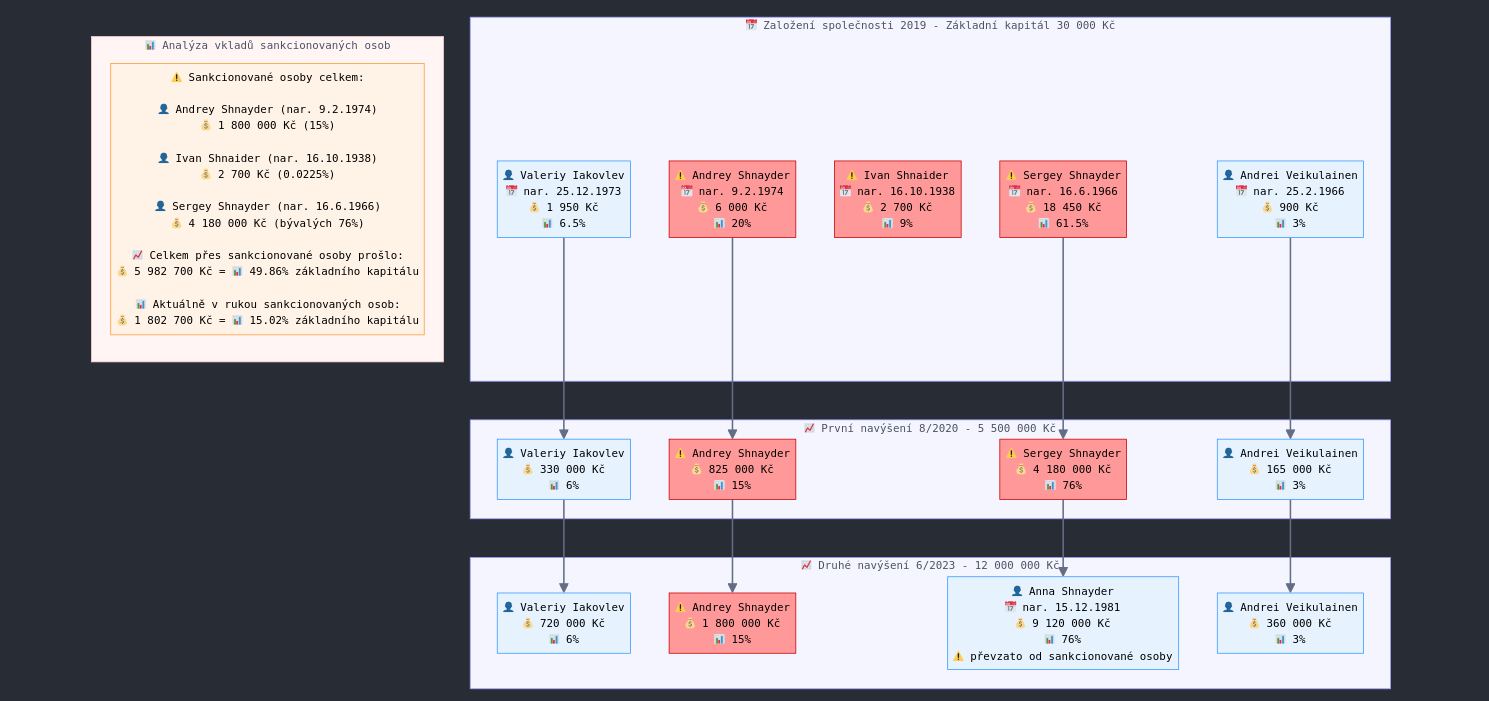Screen dimensions: 1489x701
Task: Click the warning icon beside Sankcionované osoby celkem
Action: 176,78
